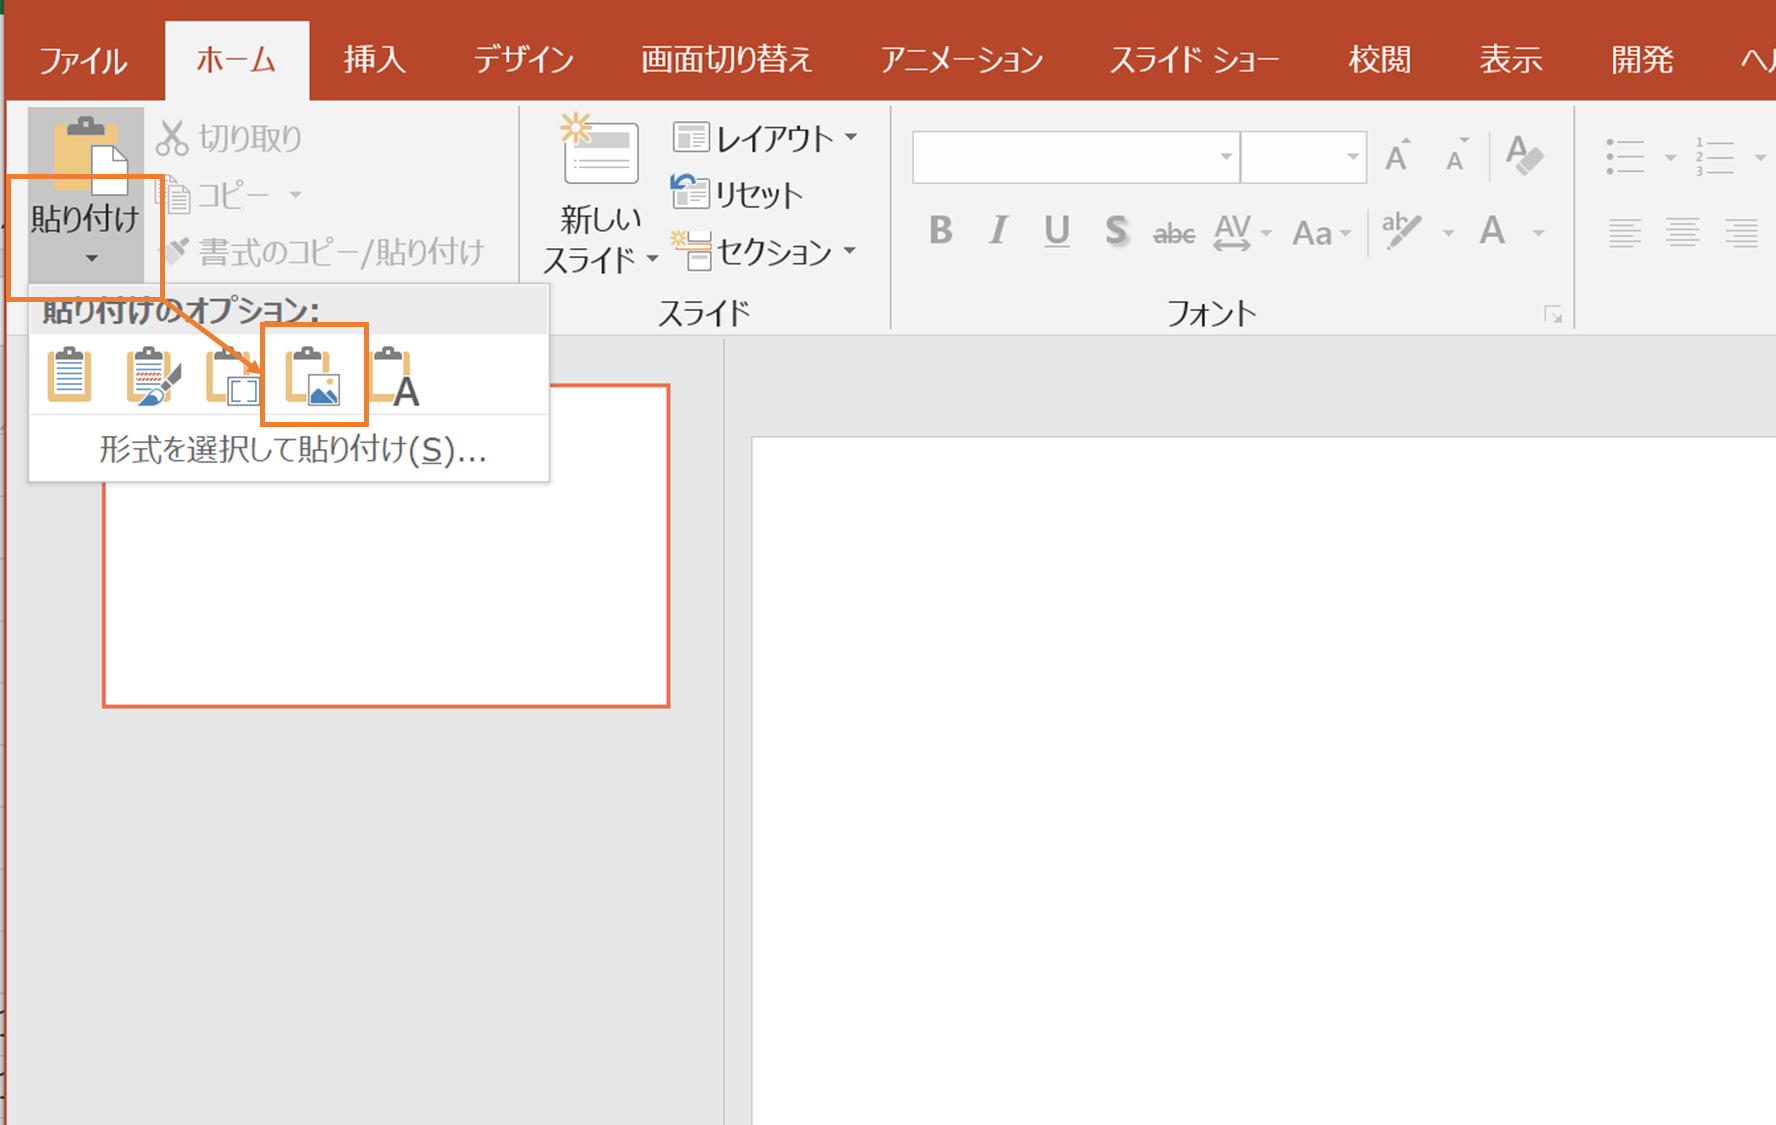The image size is (1776, 1125).
Task: Choose the Keep Source Formatting paste option
Action: [x=153, y=375]
